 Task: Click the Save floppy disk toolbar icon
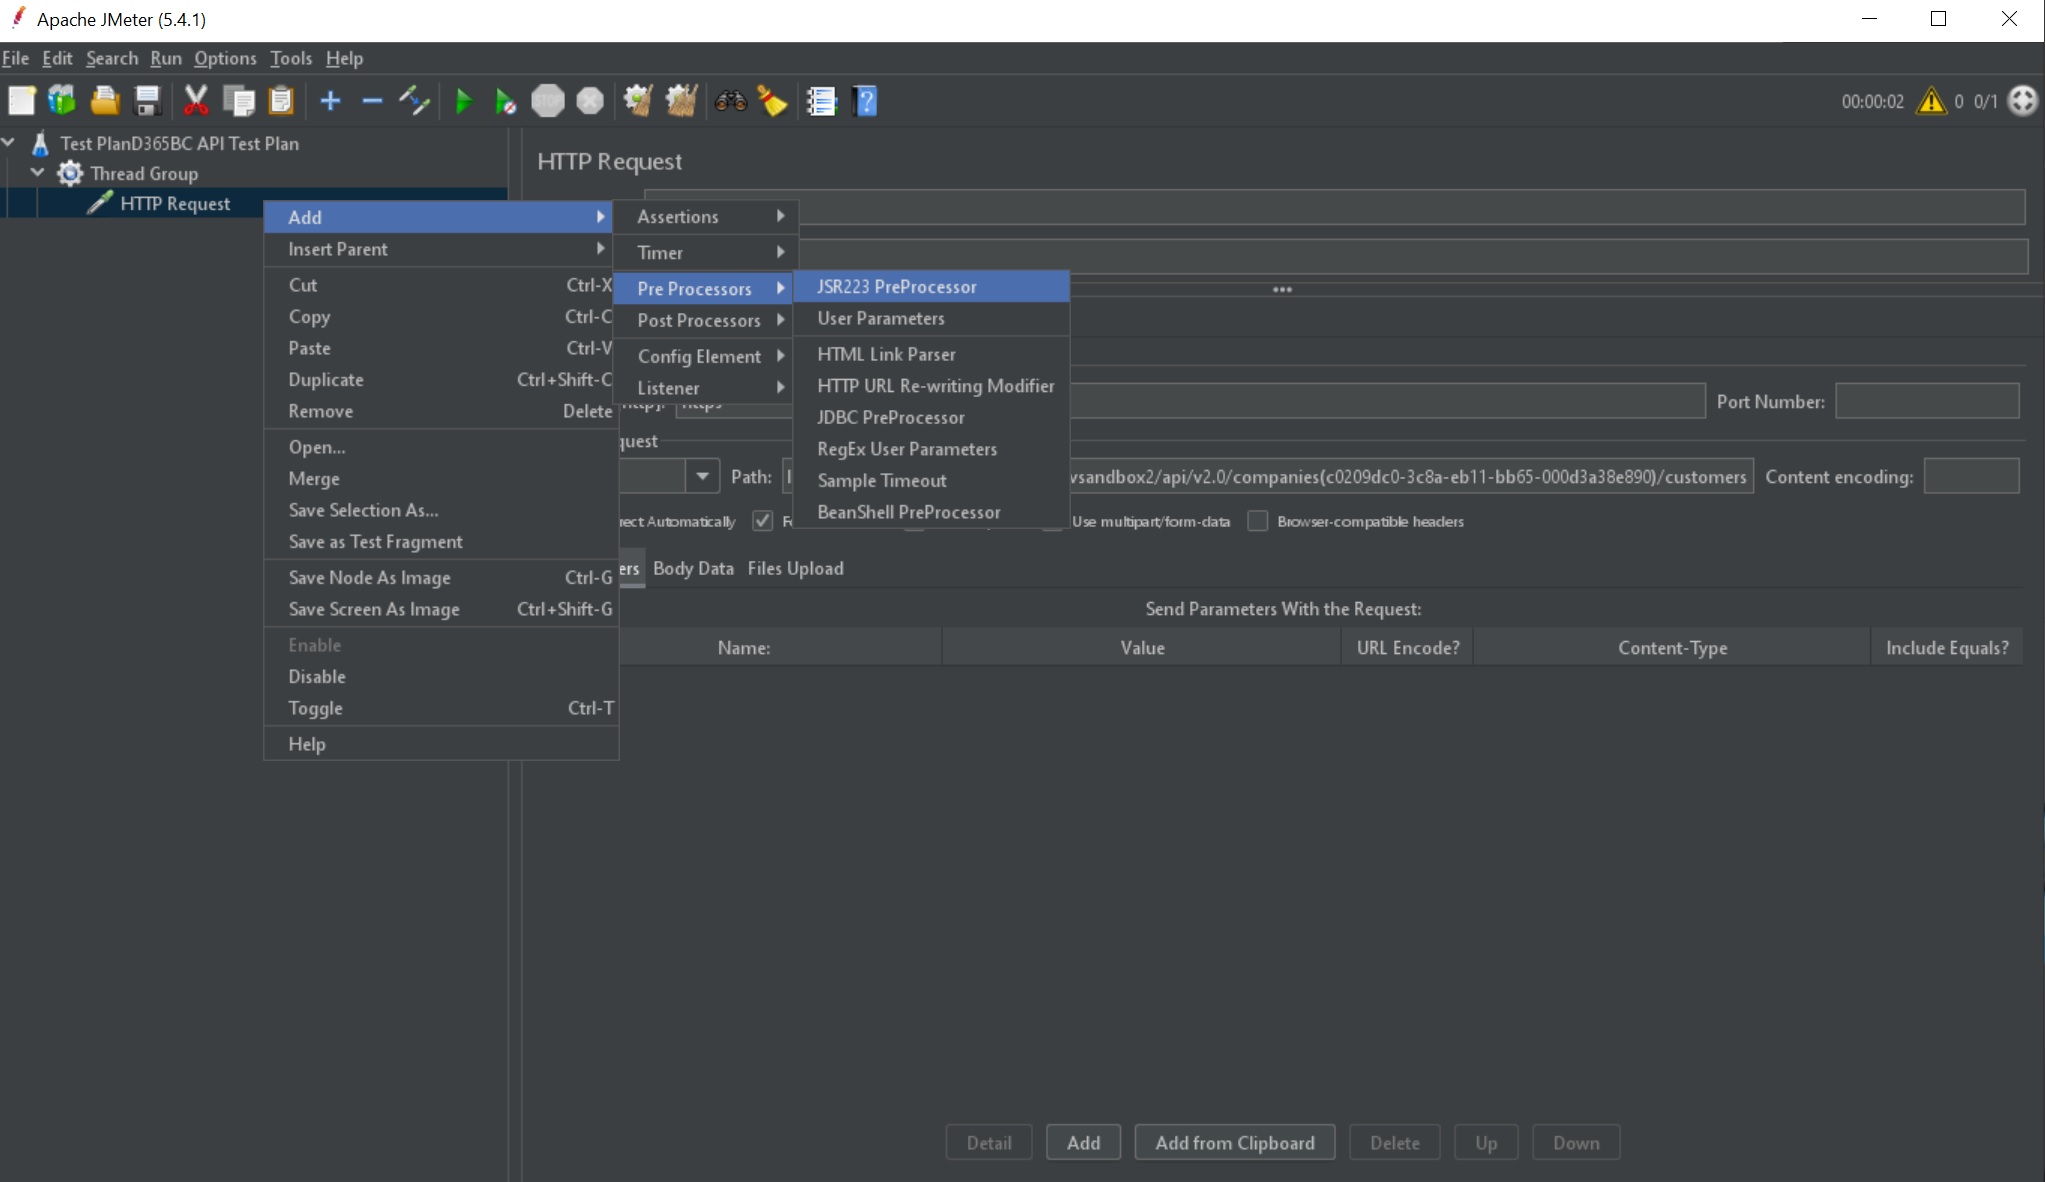pyautogui.click(x=148, y=101)
